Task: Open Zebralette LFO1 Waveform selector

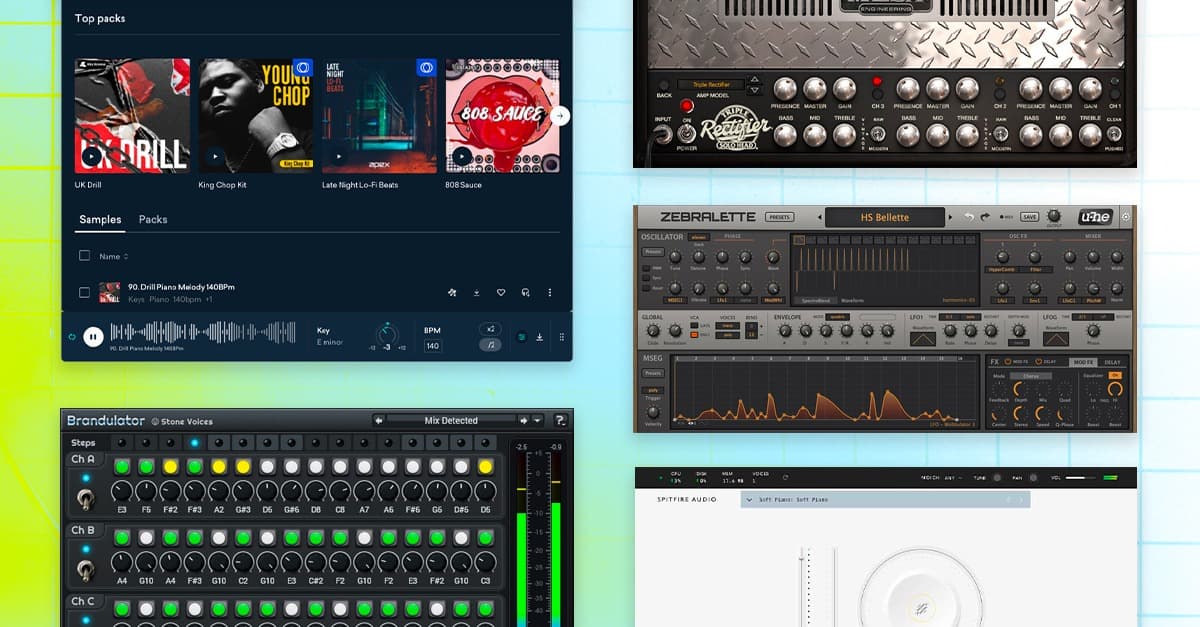Action: tap(922, 339)
